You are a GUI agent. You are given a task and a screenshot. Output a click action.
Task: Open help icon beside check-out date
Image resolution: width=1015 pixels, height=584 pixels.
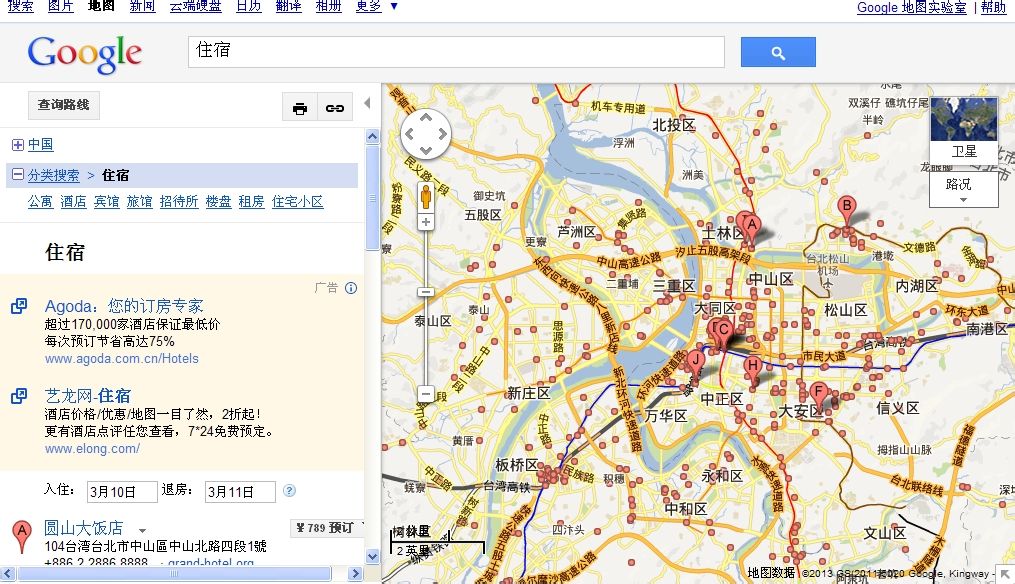point(289,491)
